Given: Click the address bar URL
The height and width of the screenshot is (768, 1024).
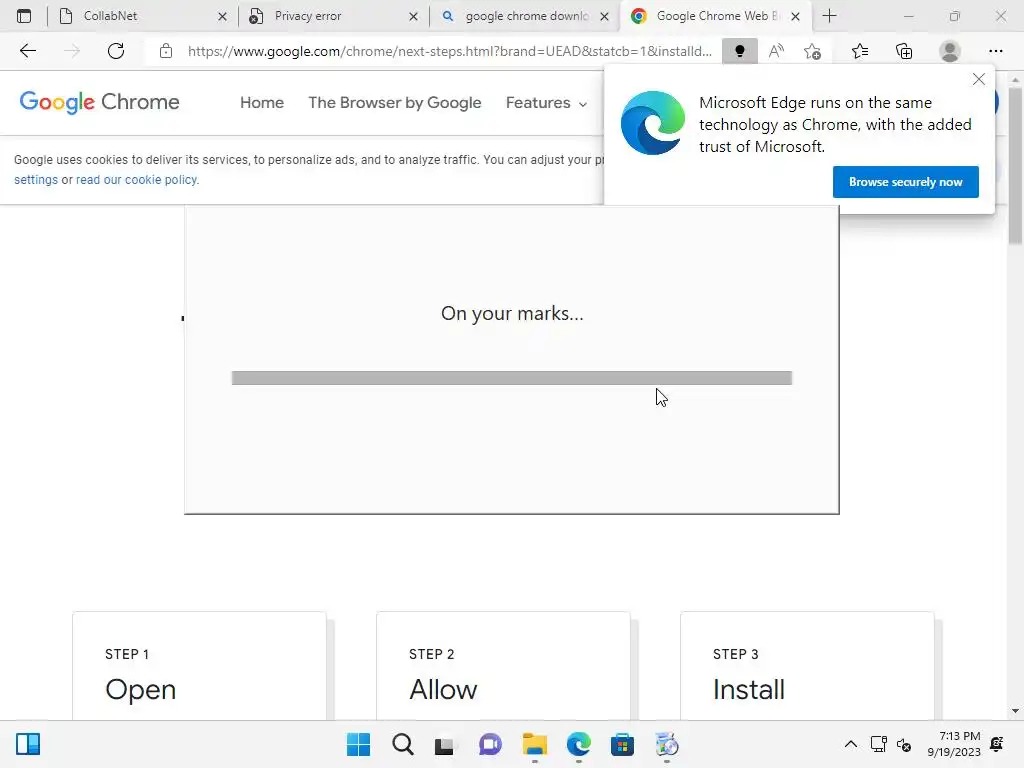Looking at the screenshot, I should point(450,51).
